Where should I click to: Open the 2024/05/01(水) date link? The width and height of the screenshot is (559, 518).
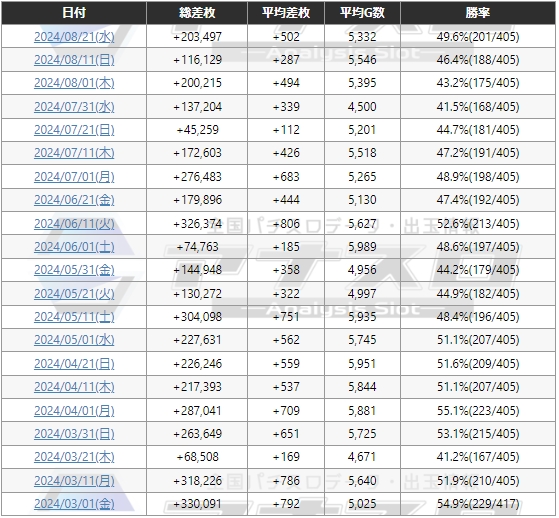click(74, 340)
